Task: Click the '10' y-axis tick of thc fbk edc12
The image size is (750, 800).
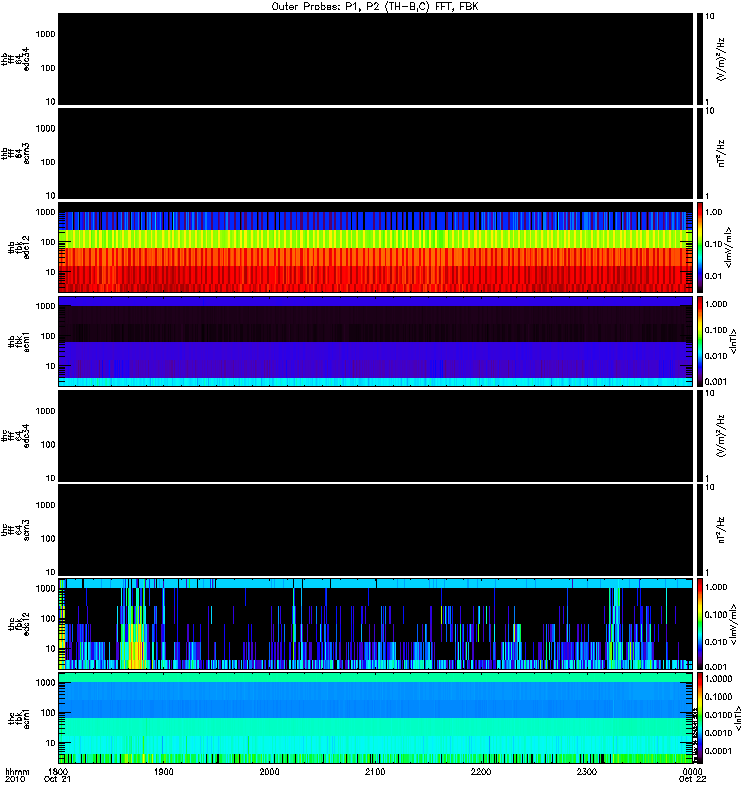Action: 51,648
